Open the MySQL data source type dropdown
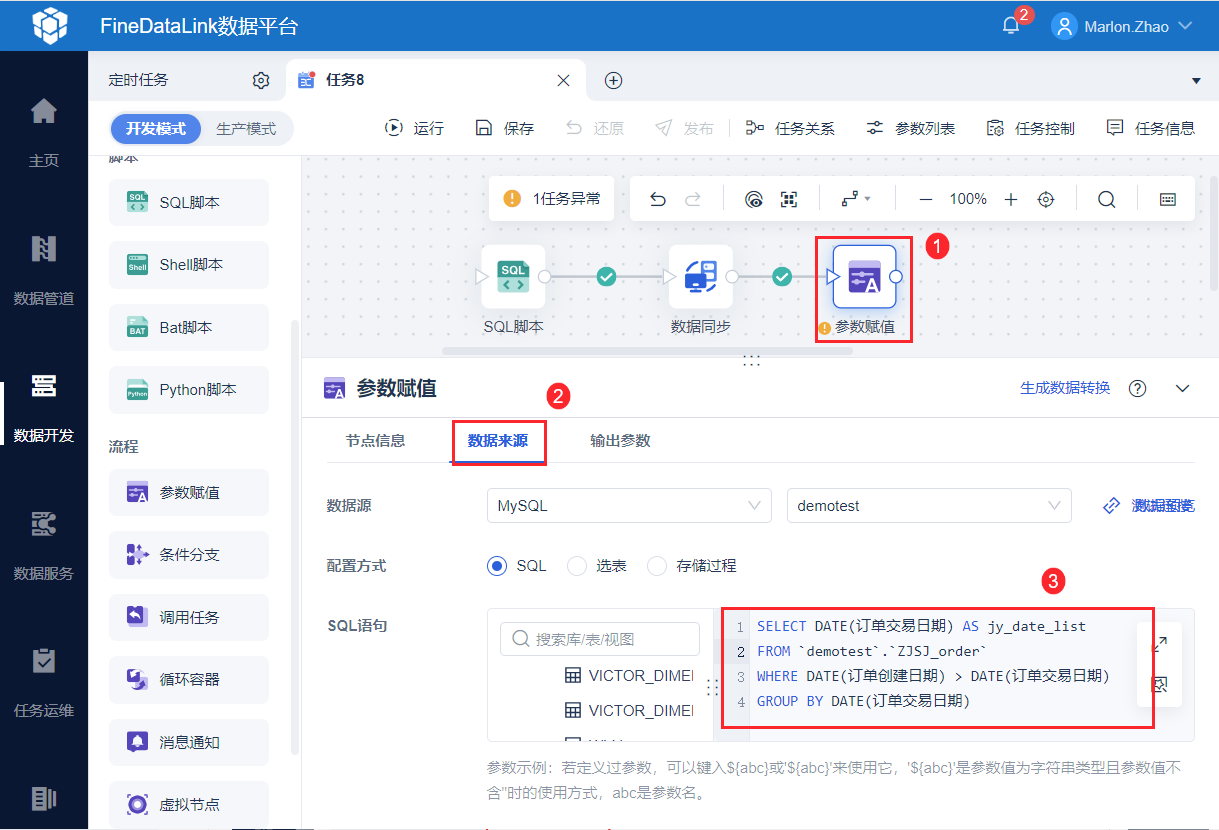The image size is (1219, 830). pyautogui.click(x=629, y=506)
